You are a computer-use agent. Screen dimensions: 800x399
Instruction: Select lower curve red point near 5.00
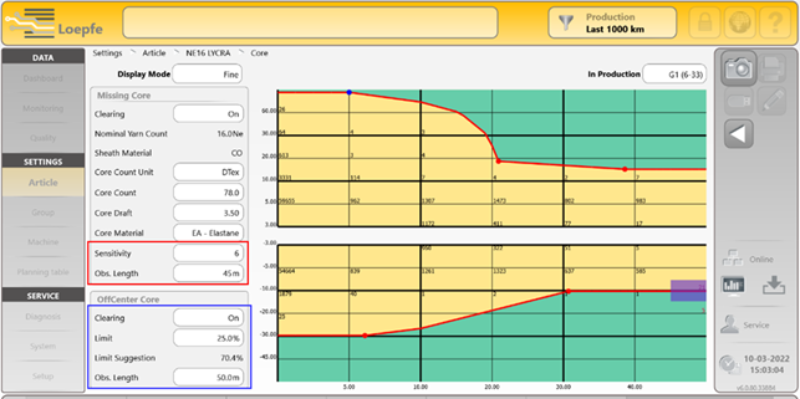[x=365, y=336]
